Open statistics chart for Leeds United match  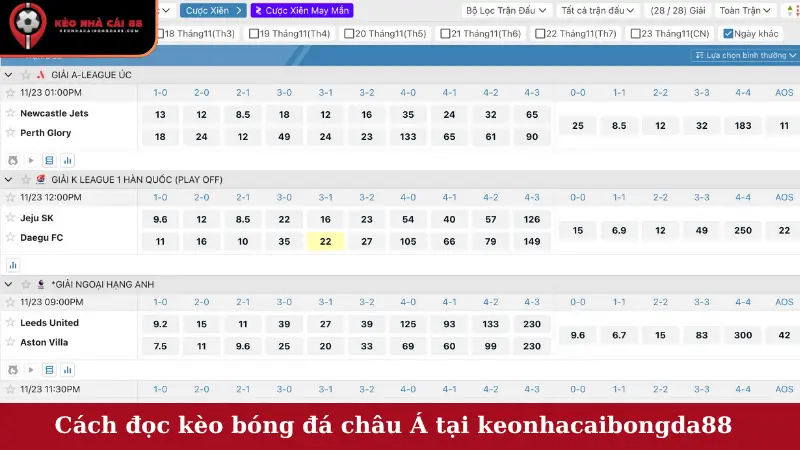tap(67, 369)
